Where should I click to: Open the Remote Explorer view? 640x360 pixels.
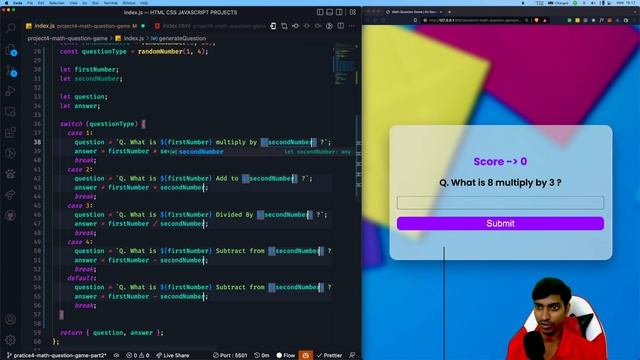tap(11, 112)
